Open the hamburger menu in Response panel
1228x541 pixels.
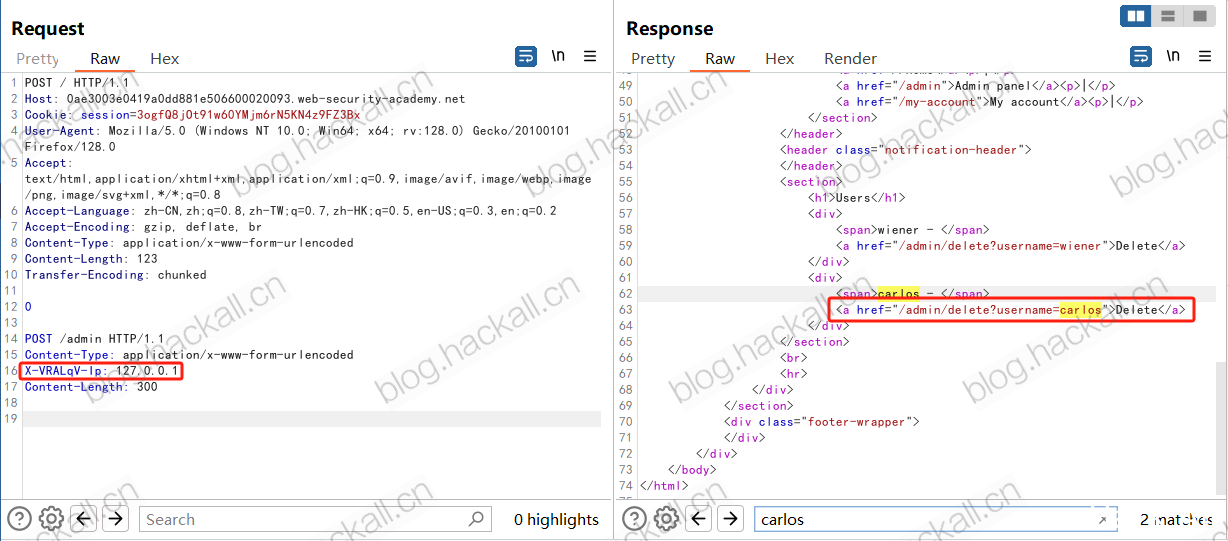click(x=1205, y=56)
